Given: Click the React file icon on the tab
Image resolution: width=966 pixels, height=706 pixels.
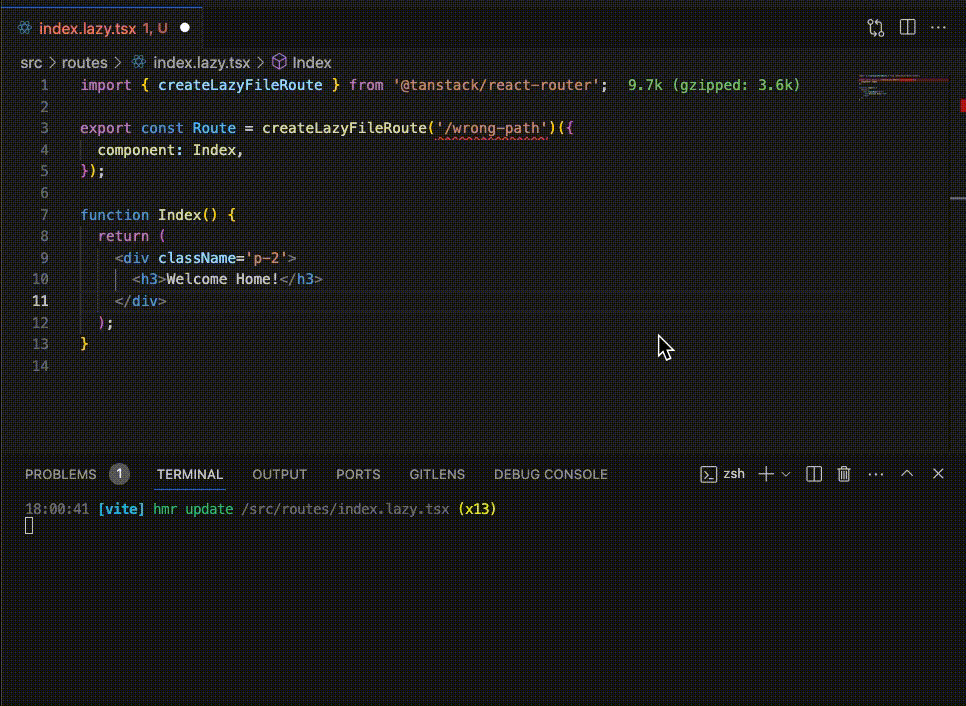Looking at the screenshot, I should tap(25, 28).
